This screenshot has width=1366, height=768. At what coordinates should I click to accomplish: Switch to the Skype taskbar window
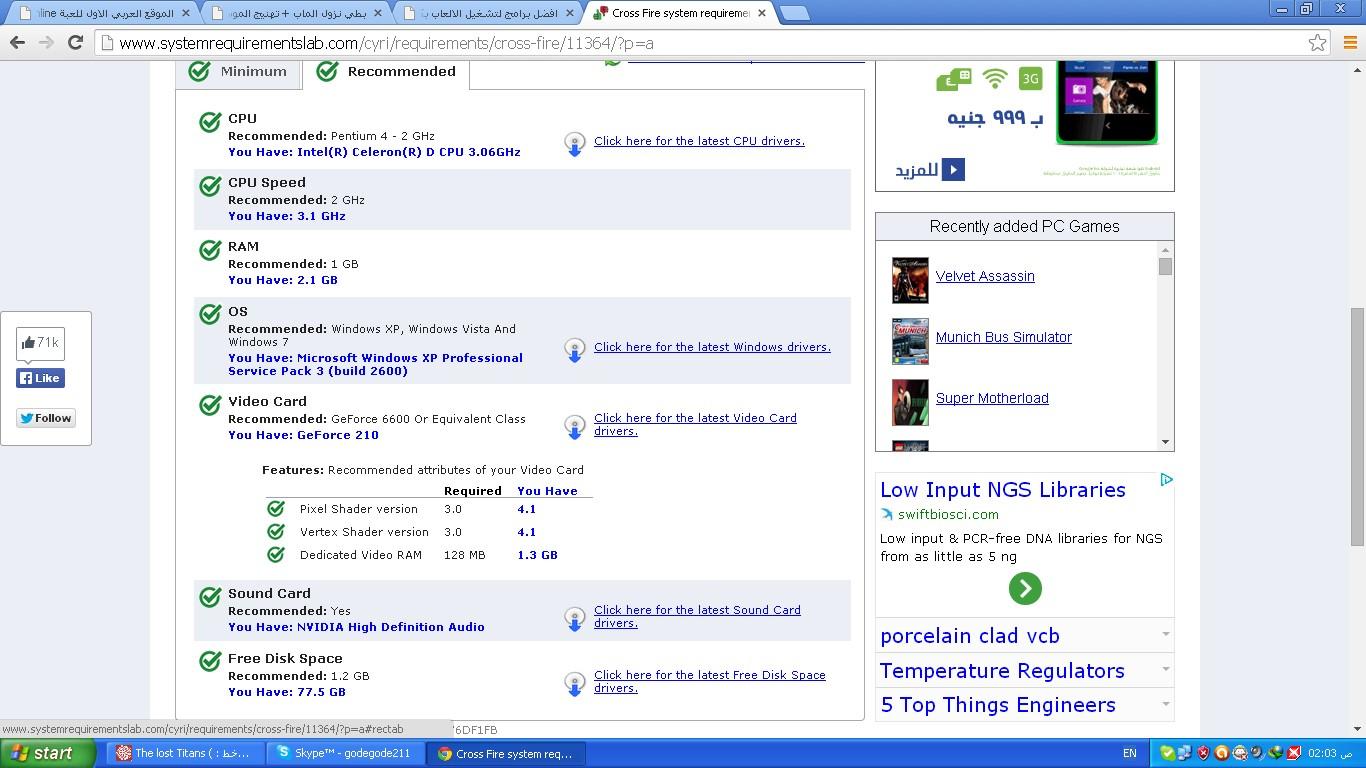click(x=345, y=753)
